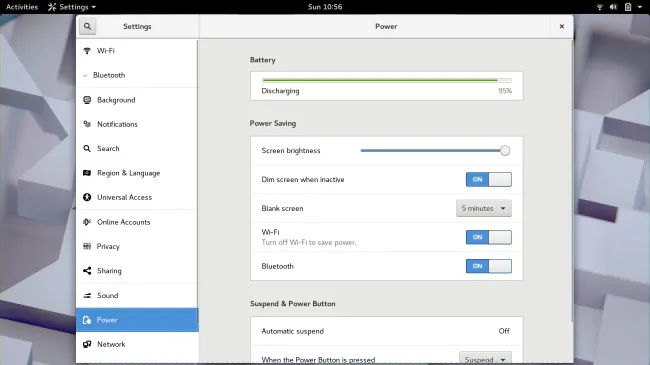Click the Notifications icon in sidebar
This screenshot has width=650, height=365.
[x=87, y=124]
